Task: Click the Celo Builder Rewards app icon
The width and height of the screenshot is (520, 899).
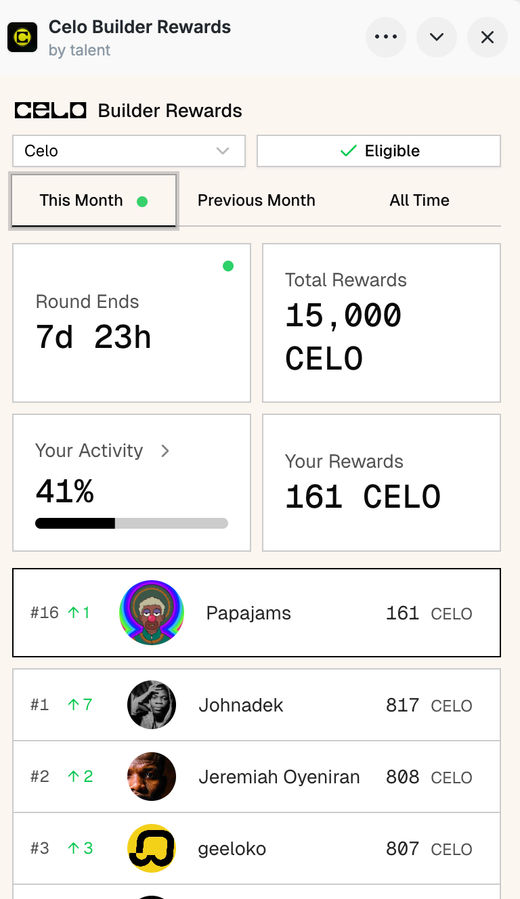Action: (22, 37)
